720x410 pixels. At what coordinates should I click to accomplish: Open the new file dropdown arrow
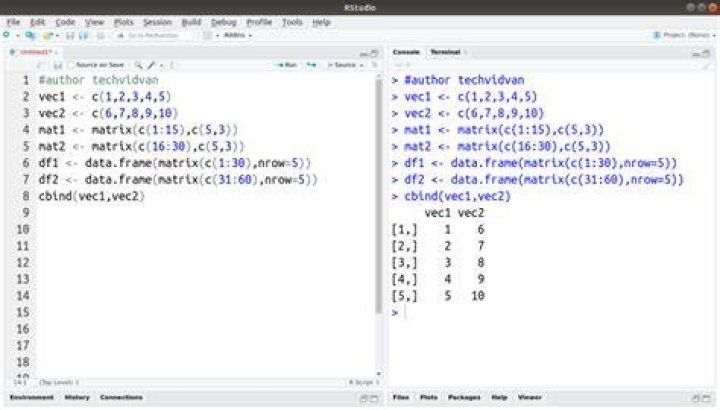(x=17, y=35)
